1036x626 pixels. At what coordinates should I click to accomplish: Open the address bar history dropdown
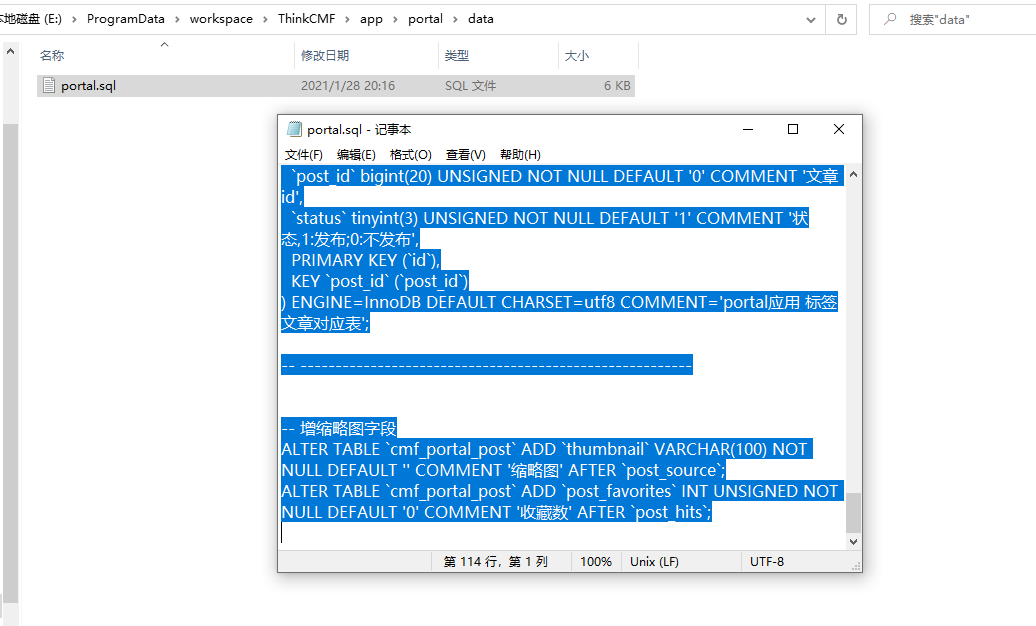811,19
